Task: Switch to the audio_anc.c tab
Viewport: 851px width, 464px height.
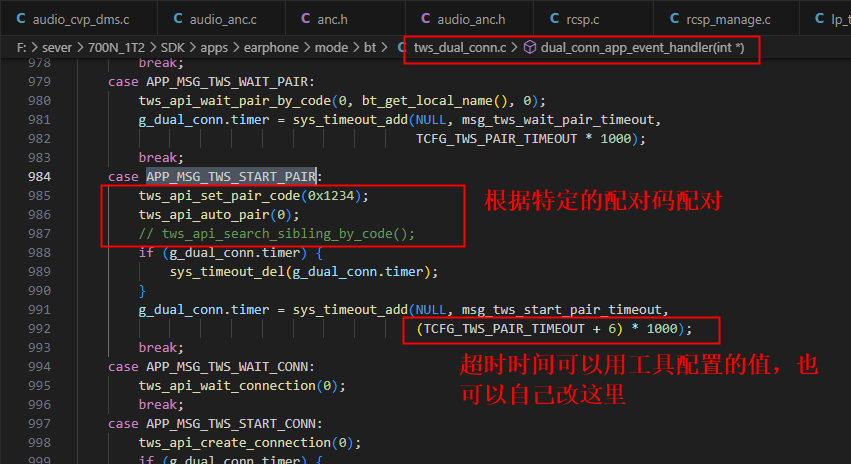Action: coord(221,19)
